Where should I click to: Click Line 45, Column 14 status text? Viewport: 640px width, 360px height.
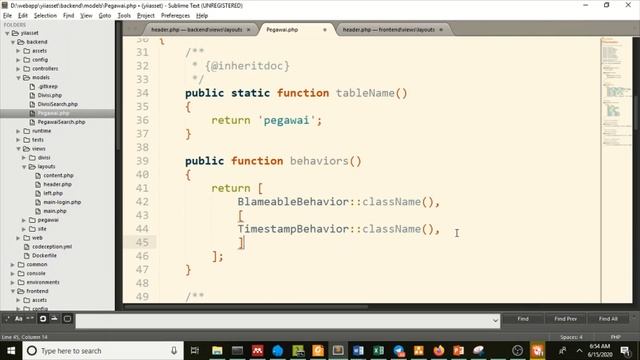[x=24, y=337]
